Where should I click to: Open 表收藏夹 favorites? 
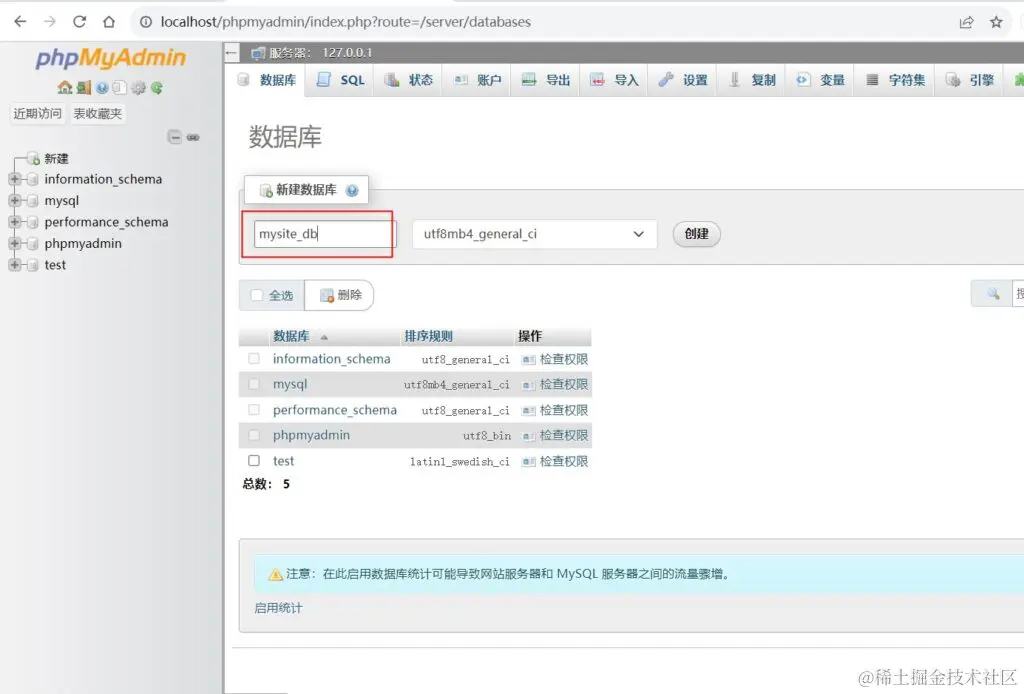coord(97,114)
